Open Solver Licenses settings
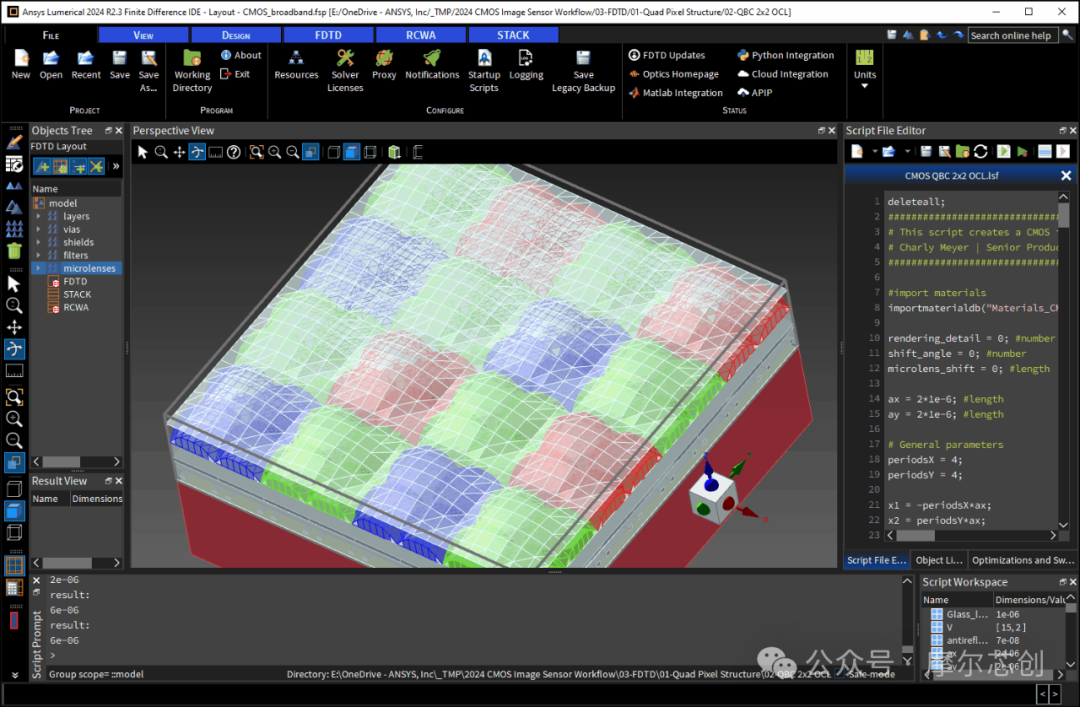 click(x=345, y=71)
